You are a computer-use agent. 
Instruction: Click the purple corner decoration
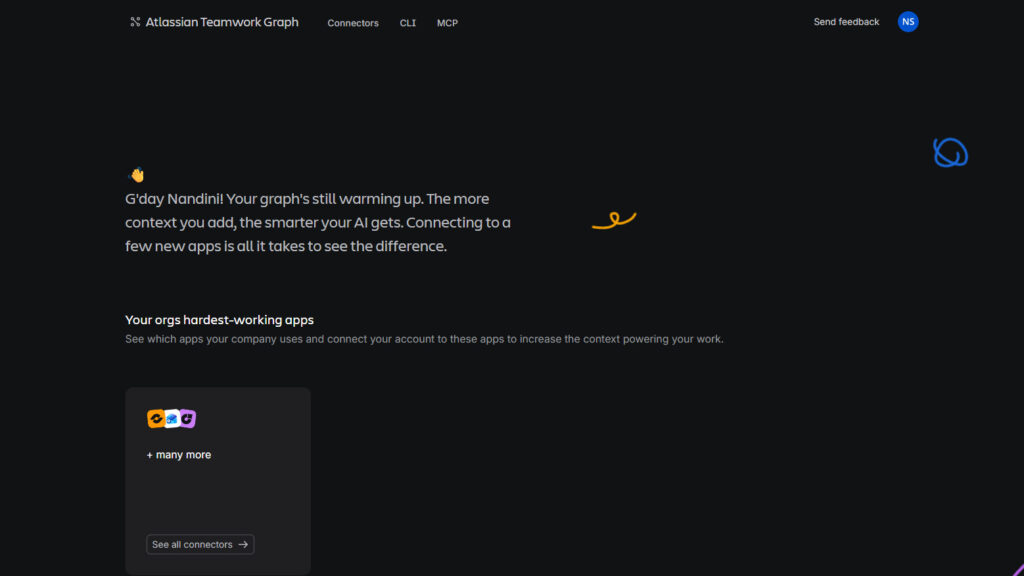[1018, 570]
